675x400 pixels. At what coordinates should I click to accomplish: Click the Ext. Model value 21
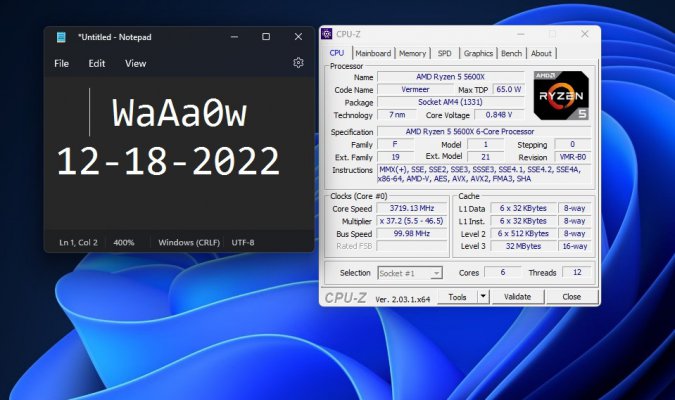(486, 157)
